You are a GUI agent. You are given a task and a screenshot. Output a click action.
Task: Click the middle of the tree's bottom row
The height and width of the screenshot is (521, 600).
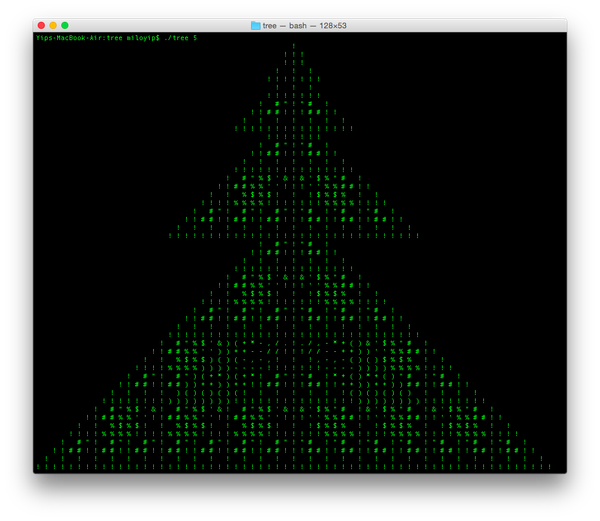(294, 466)
